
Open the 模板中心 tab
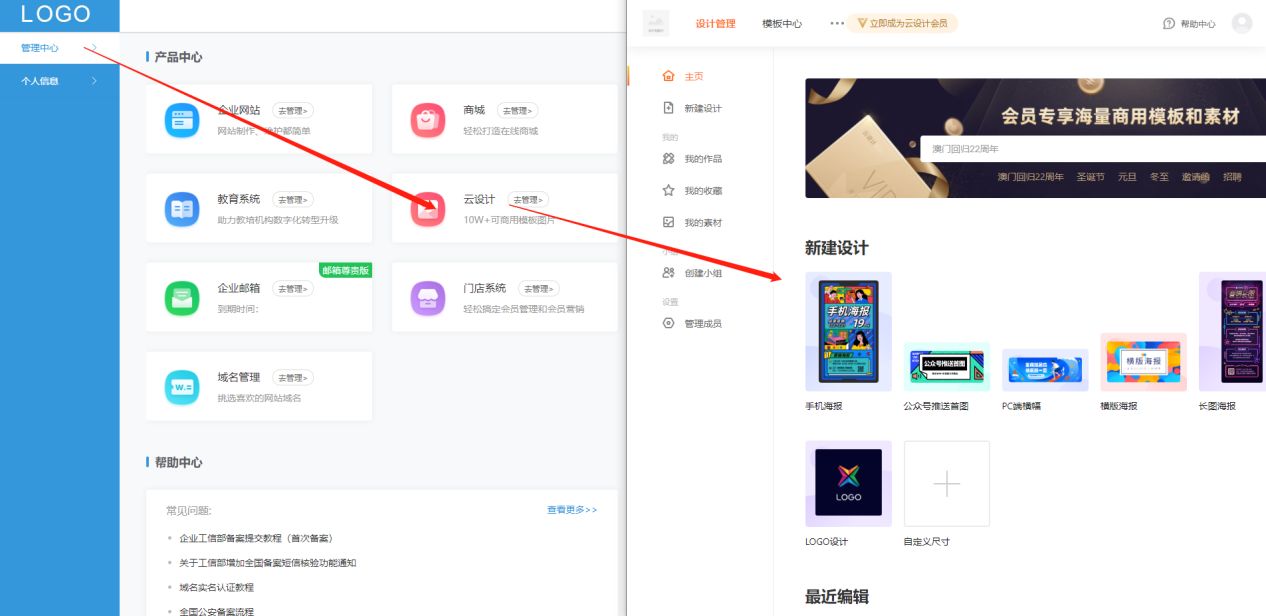782,23
